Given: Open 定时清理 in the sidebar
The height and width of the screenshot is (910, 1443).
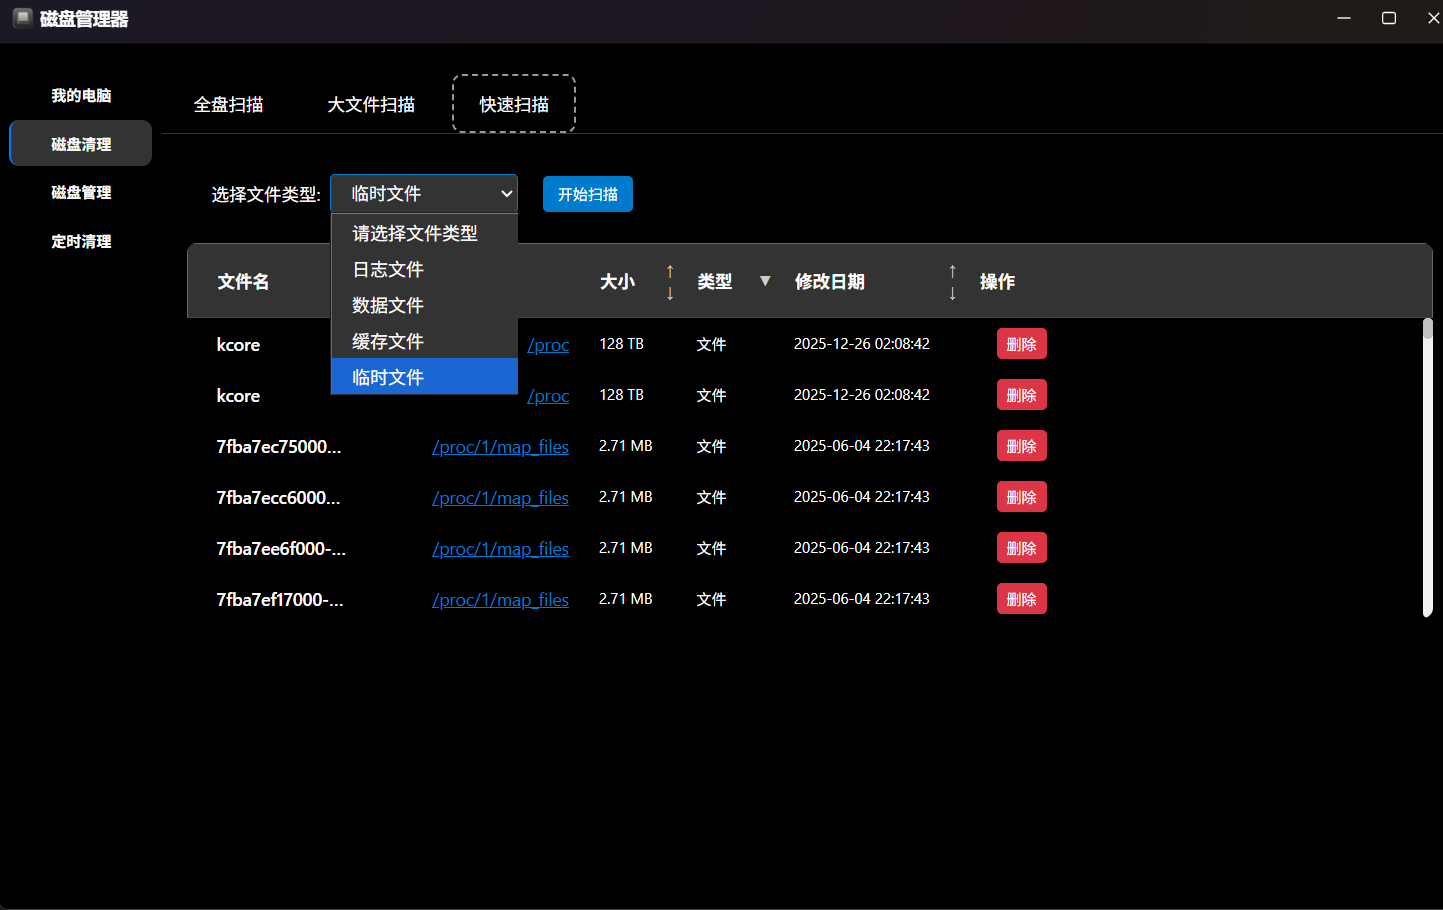Looking at the screenshot, I should [x=81, y=241].
